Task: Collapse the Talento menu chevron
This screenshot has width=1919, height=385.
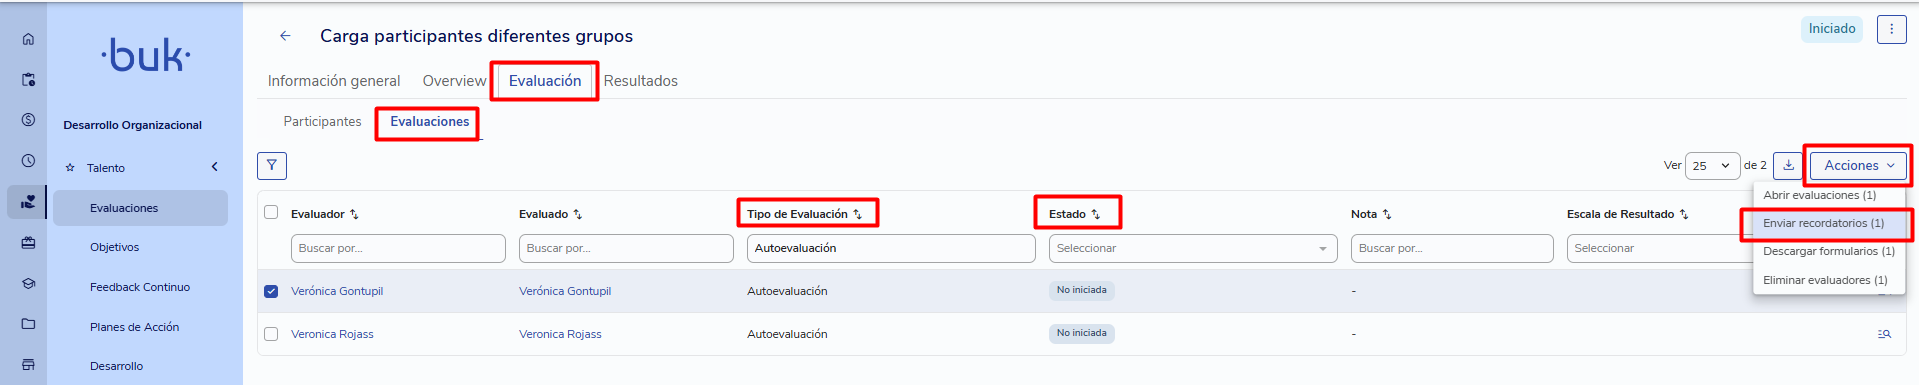Action: point(214,167)
